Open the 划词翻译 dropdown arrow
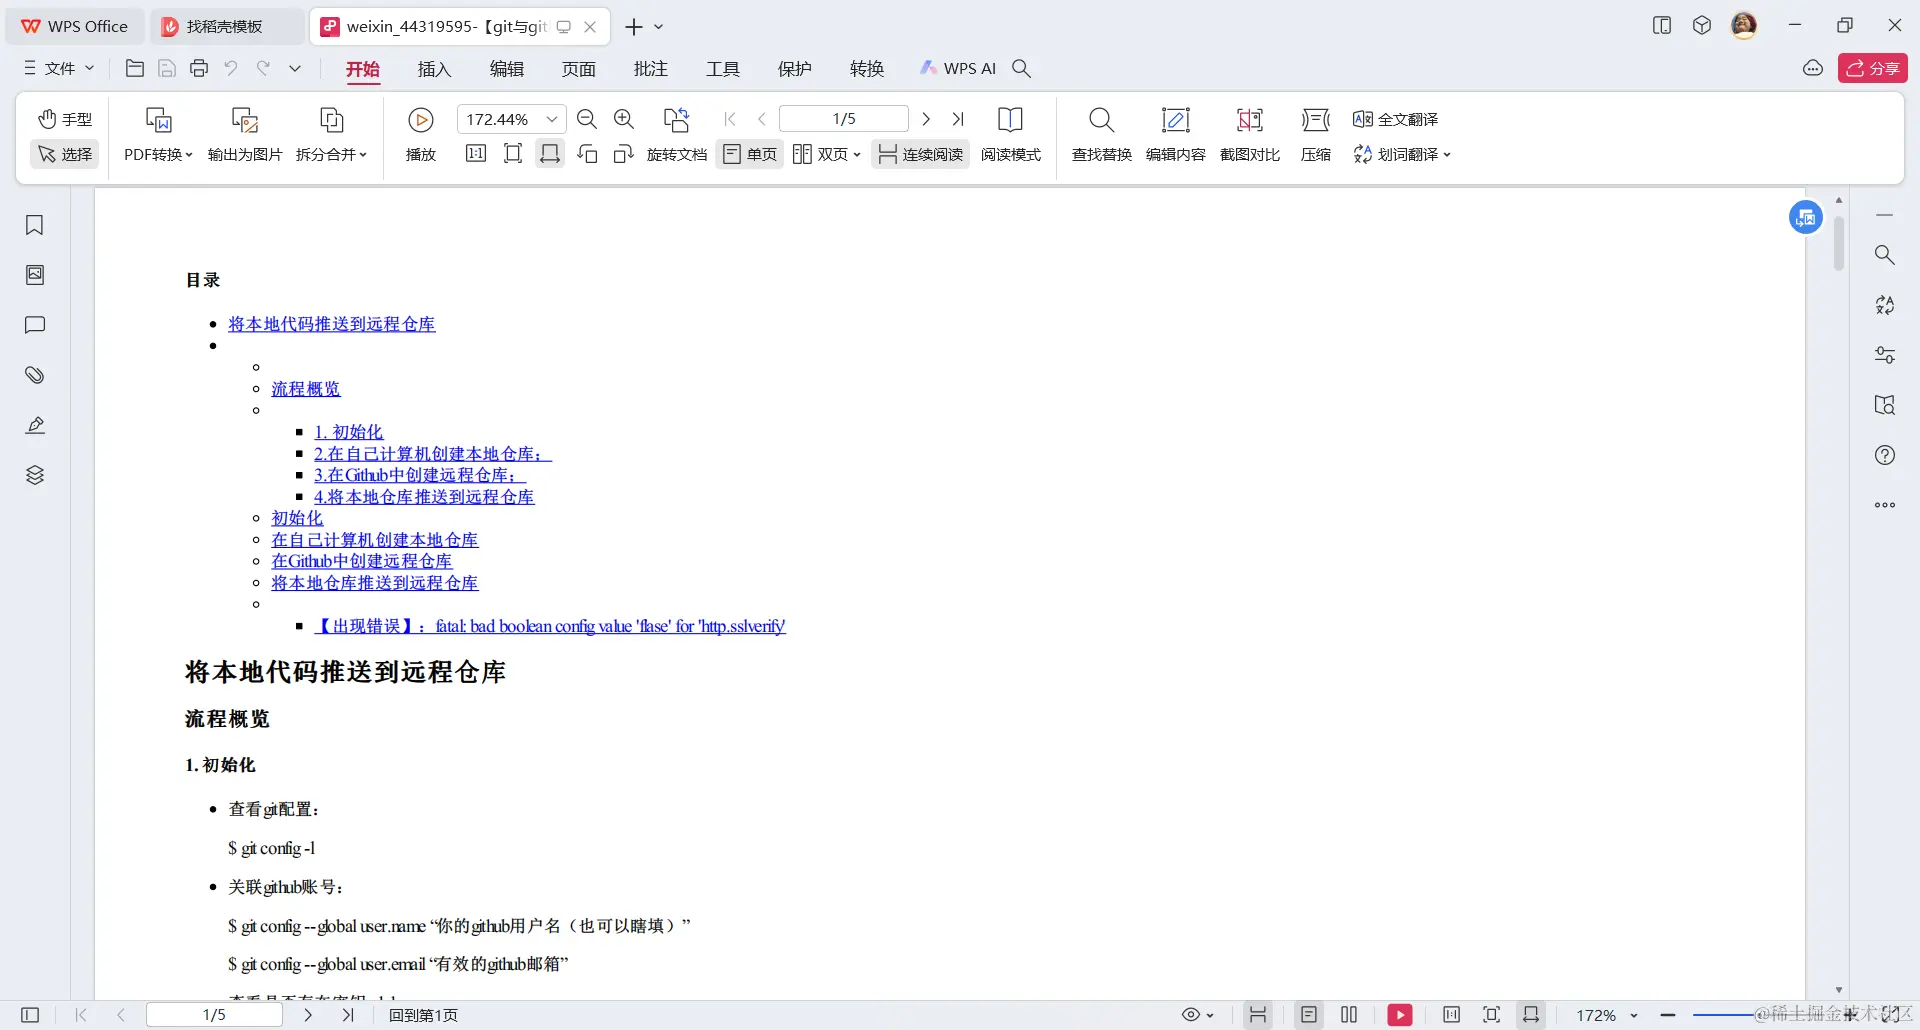 (1450, 154)
